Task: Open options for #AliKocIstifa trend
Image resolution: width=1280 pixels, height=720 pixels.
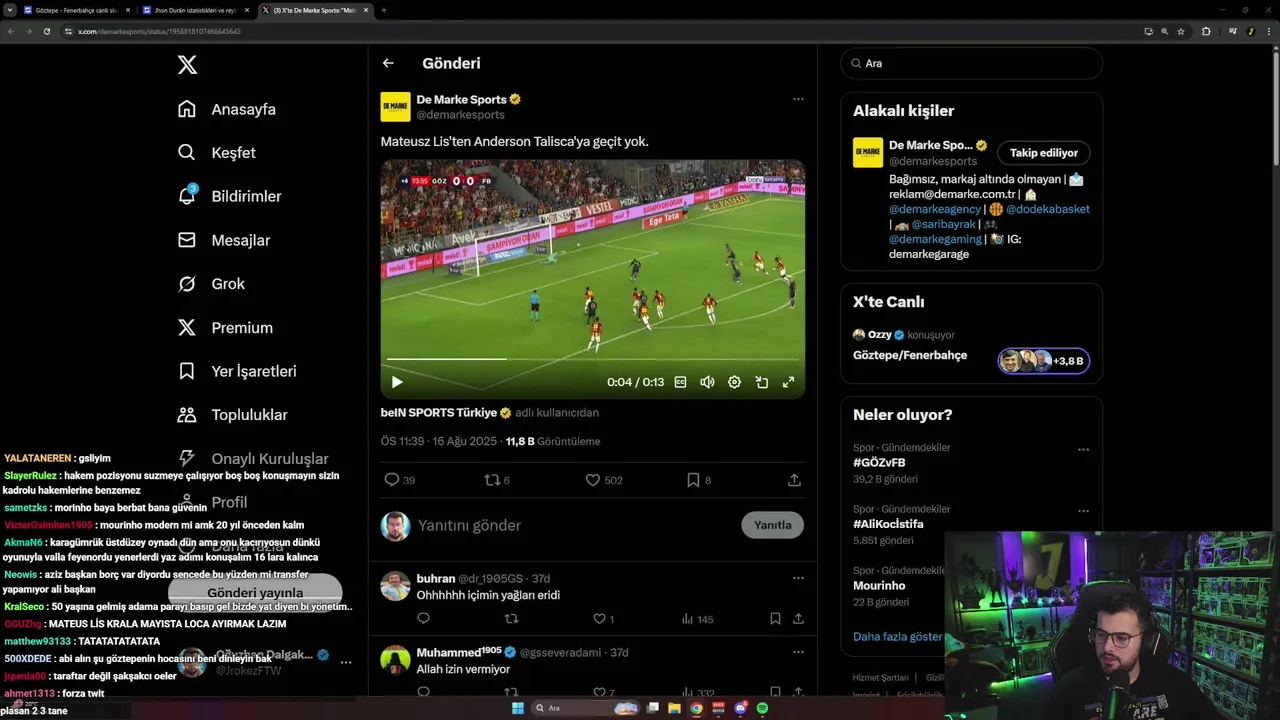Action: (1083, 510)
